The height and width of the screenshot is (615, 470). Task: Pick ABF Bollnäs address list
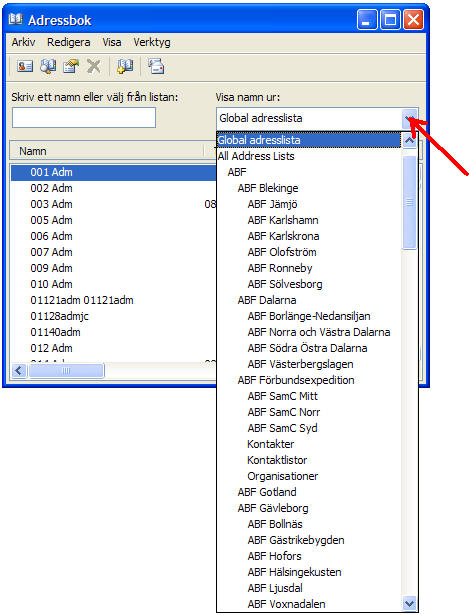pos(309,524)
